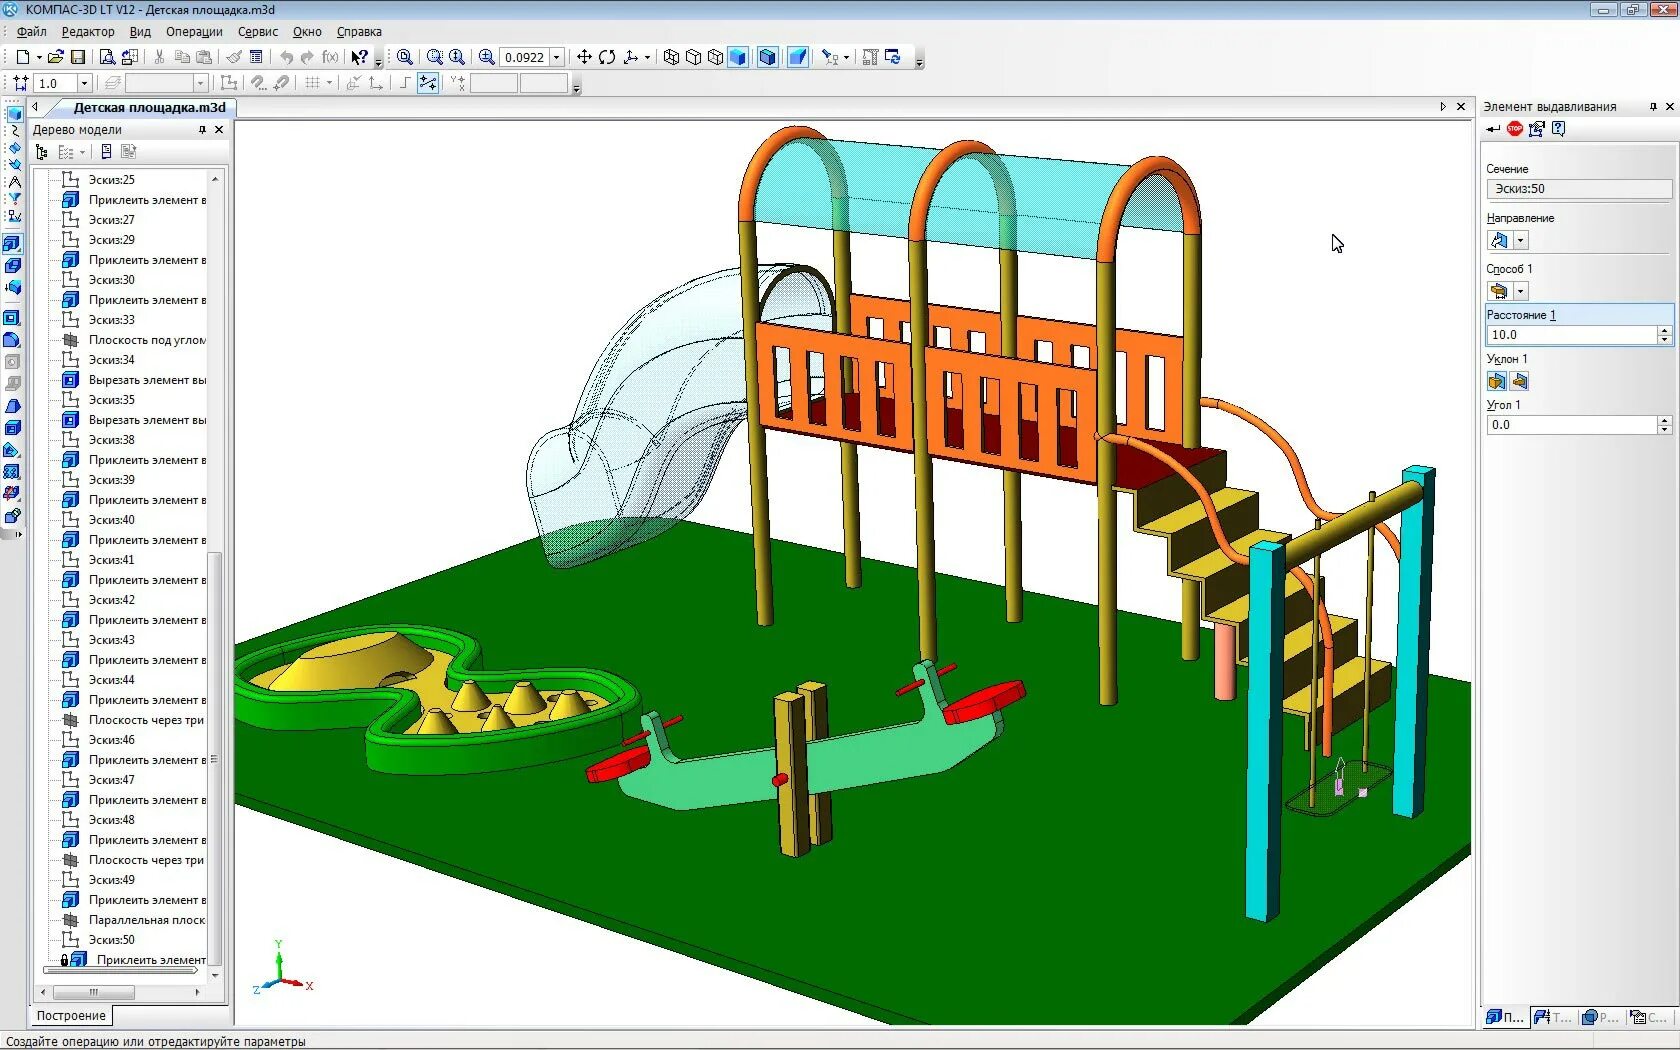Expand the model tree view options dropdown
This screenshot has height=1050, width=1680.
click(82, 152)
